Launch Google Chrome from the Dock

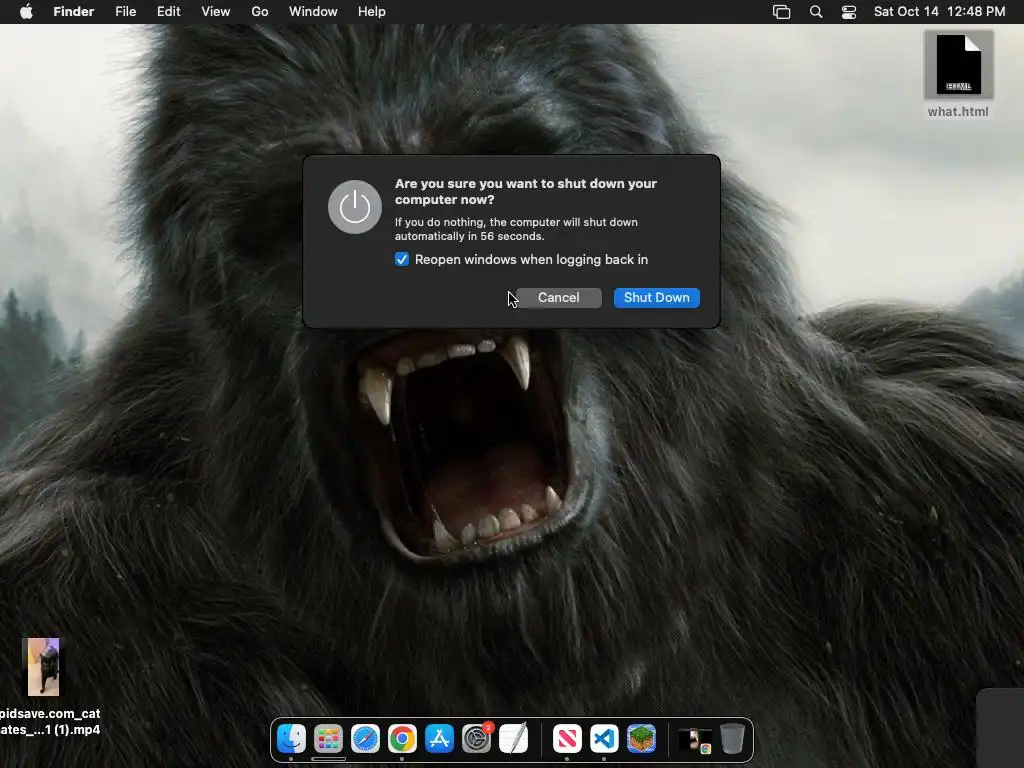[x=402, y=739]
